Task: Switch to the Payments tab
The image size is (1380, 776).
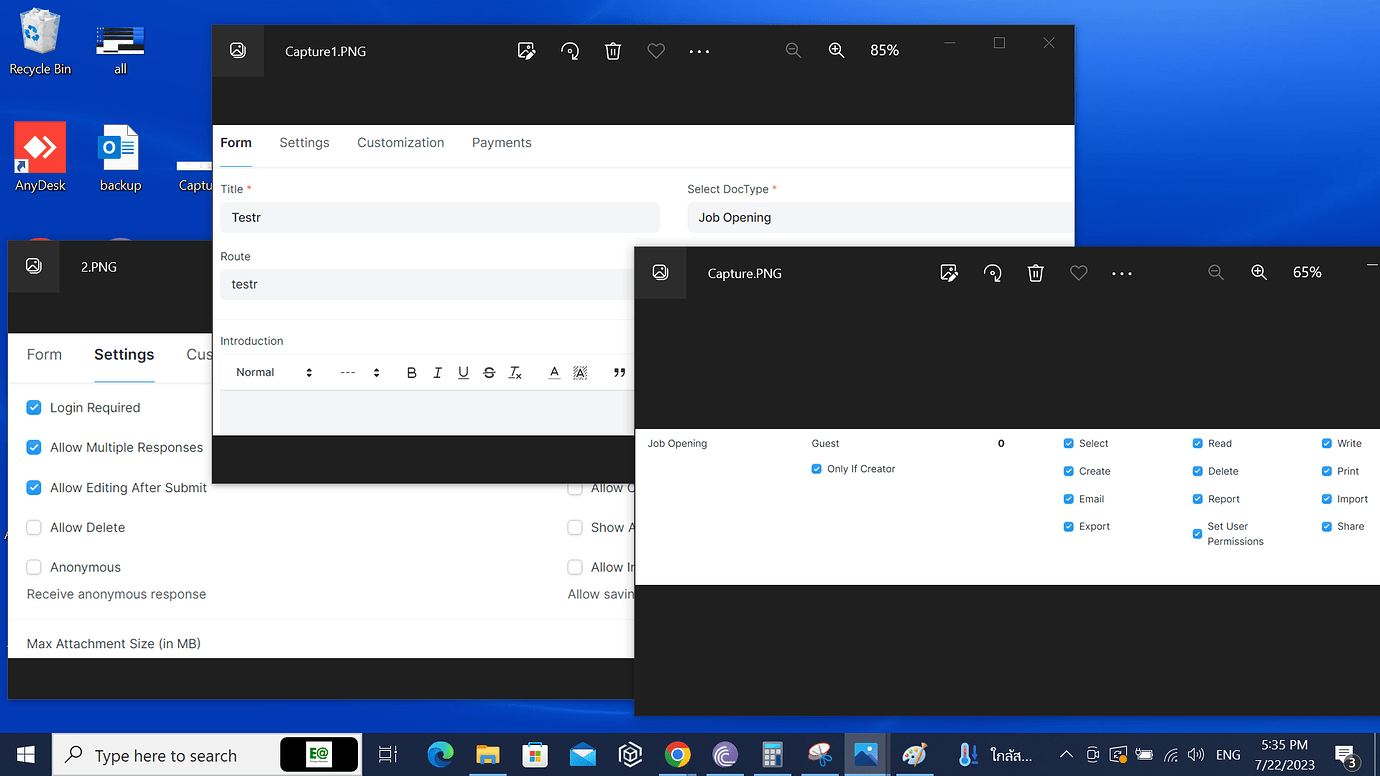Action: pyautogui.click(x=501, y=142)
